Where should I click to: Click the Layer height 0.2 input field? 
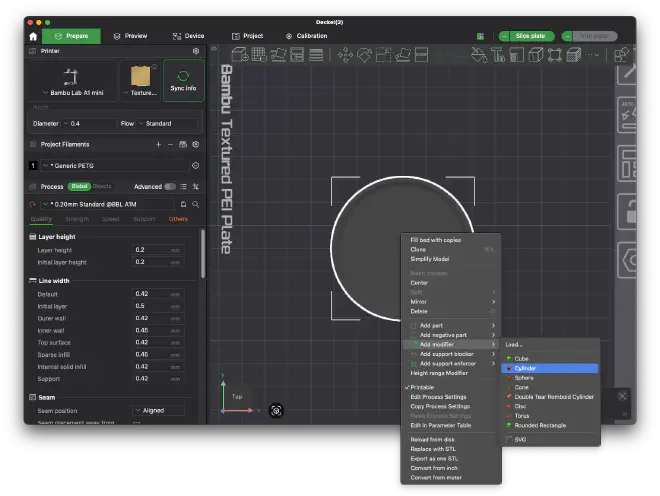158,250
